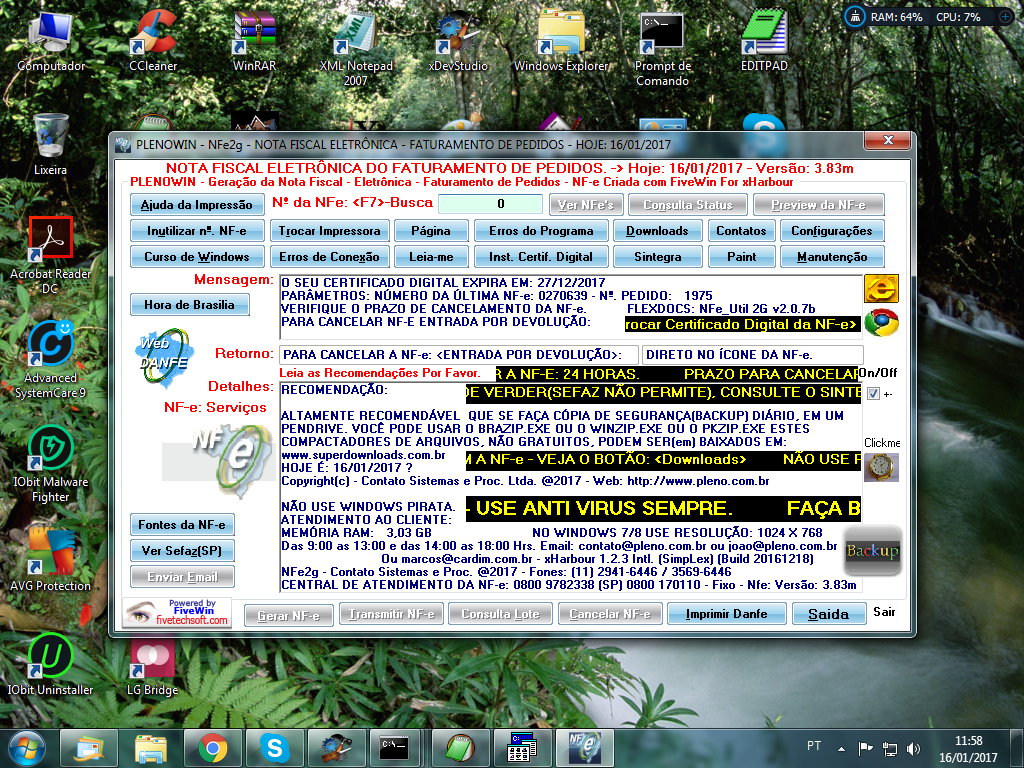Select the WinRAR desktop shortcut
Viewport: 1024px width, 768px height.
(254, 40)
